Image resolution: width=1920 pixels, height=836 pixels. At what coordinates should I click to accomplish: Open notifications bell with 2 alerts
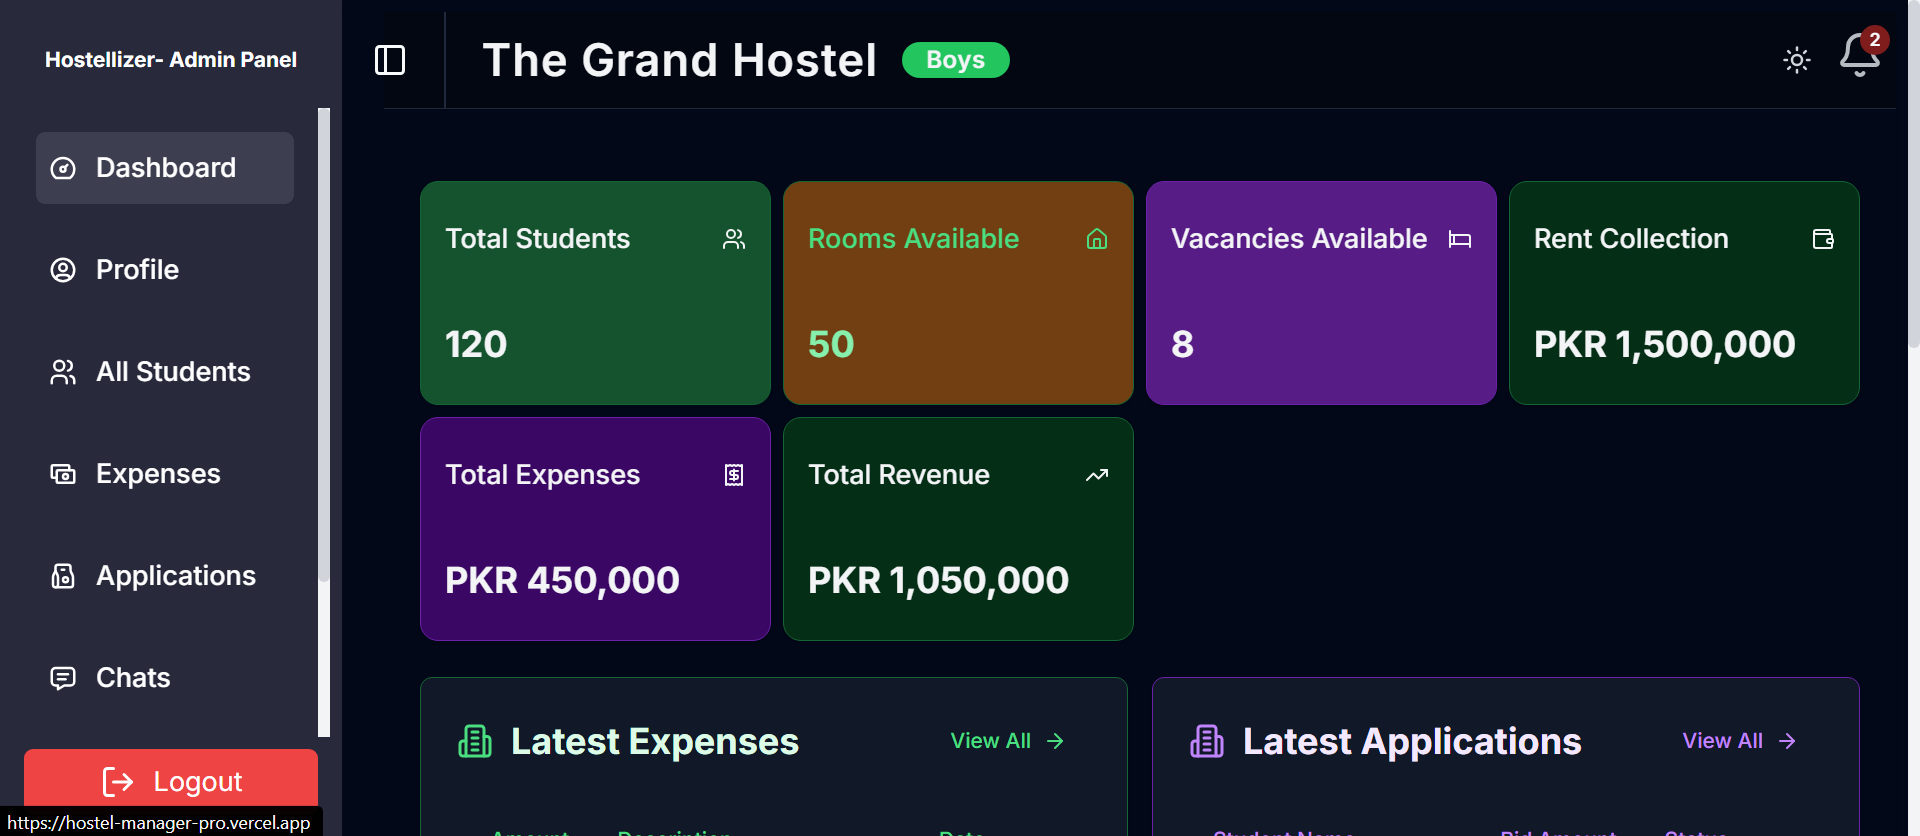click(1859, 55)
